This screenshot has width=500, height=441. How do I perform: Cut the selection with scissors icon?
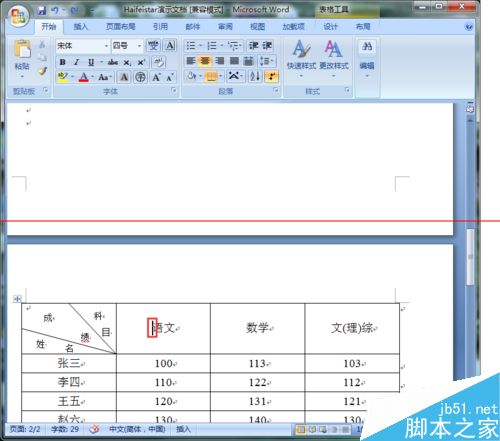pos(42,44)
